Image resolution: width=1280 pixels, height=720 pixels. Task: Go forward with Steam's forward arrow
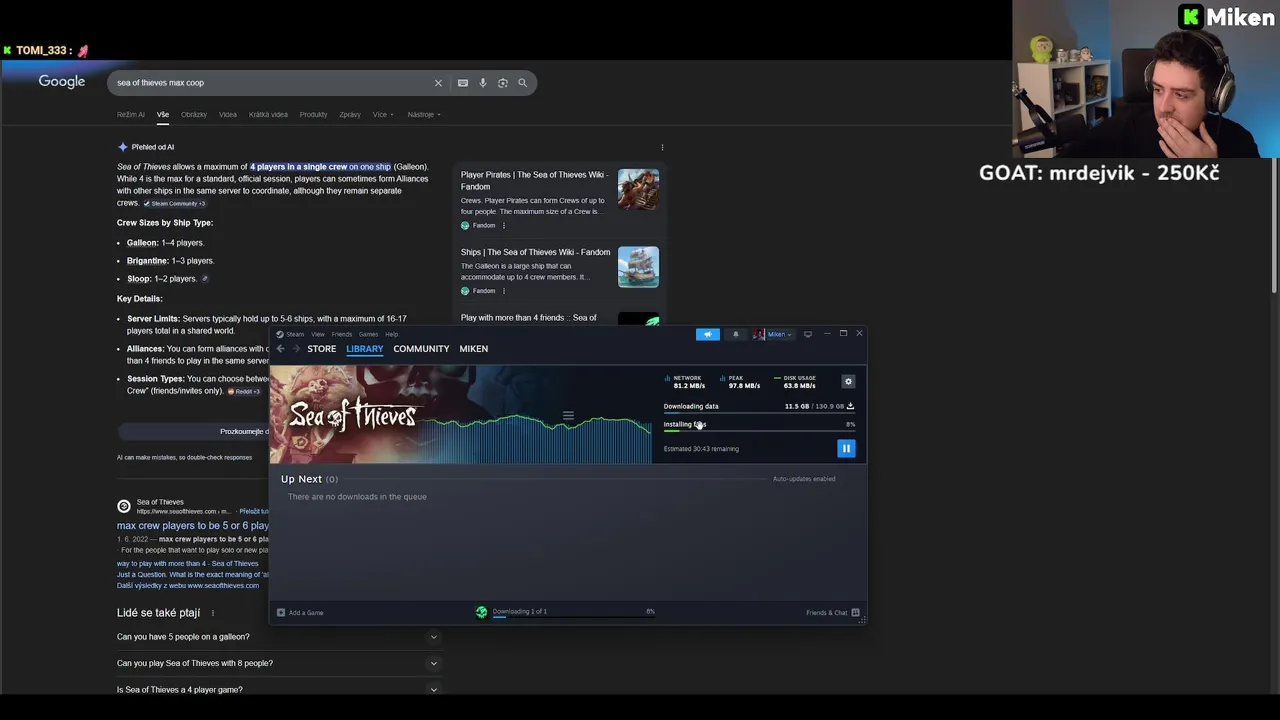pyautogui.click(x=296, y=349)
